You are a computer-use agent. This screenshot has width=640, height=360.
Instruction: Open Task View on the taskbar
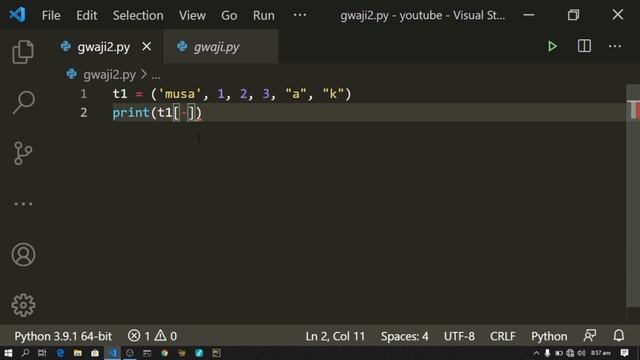coord(42,353)
